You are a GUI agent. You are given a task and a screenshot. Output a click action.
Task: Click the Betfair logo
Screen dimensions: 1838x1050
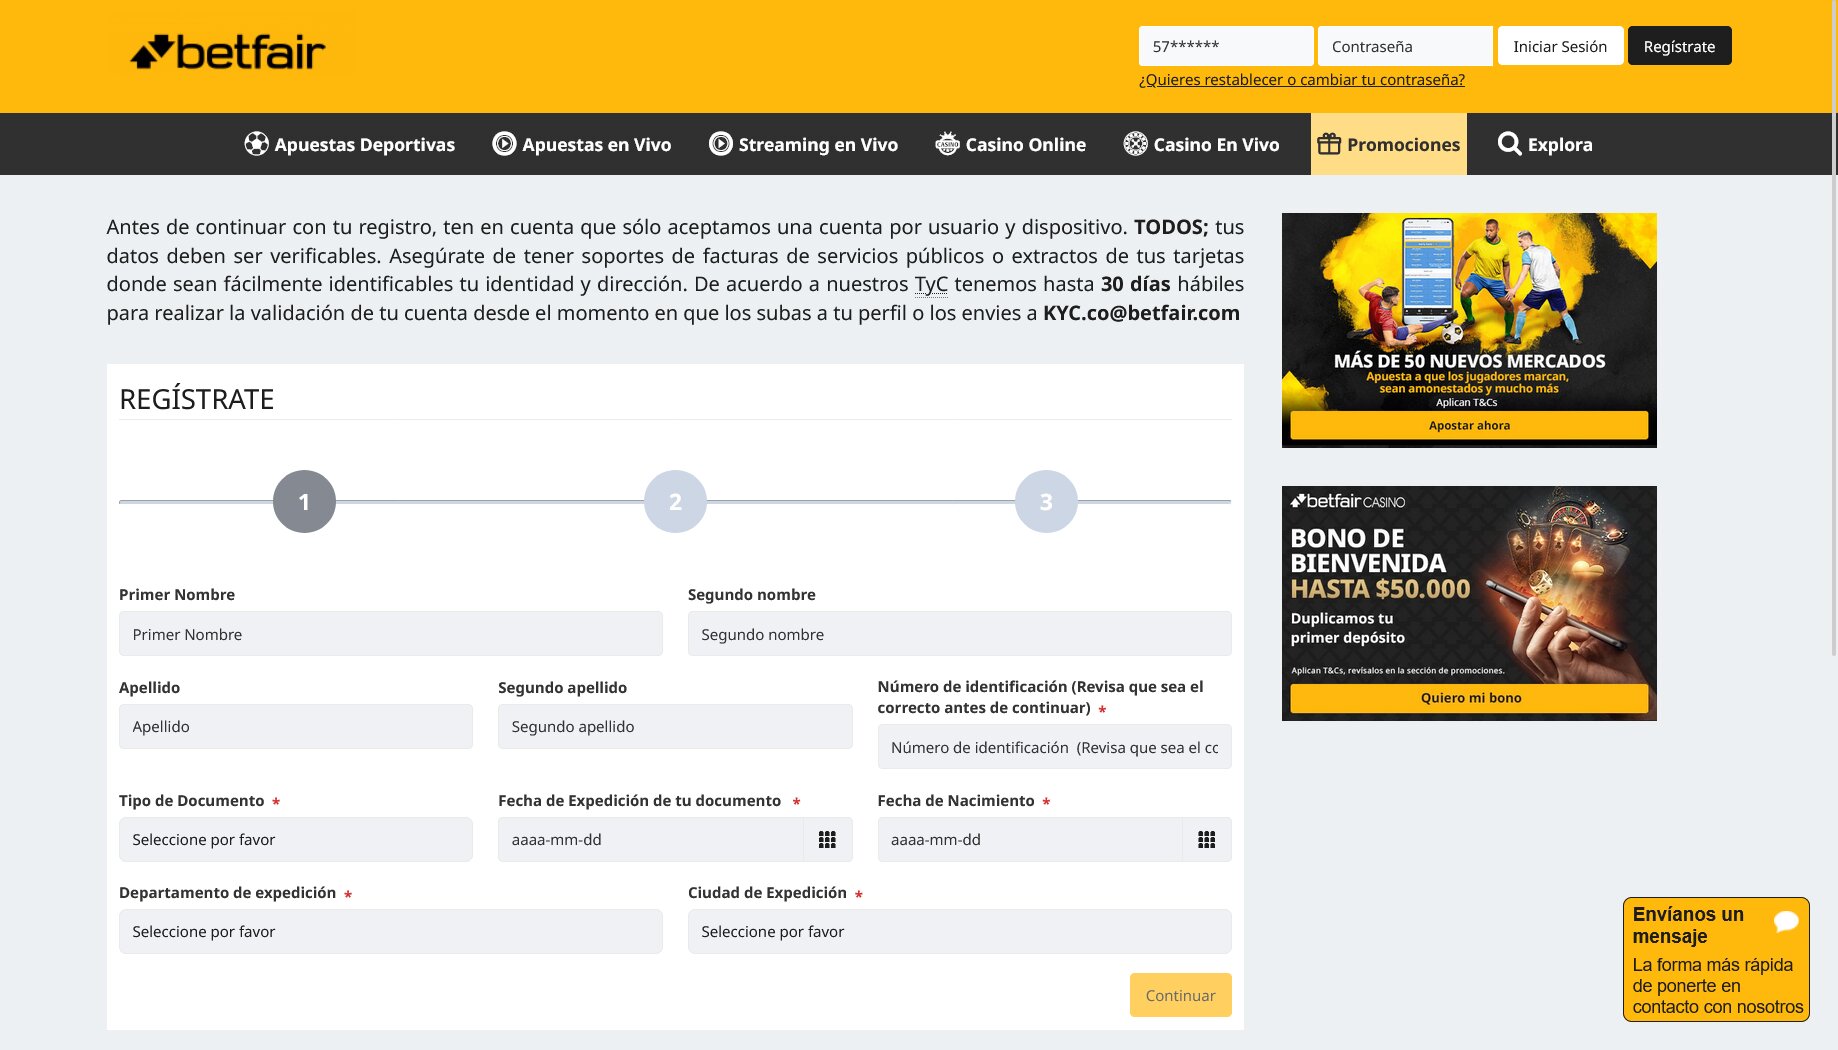[229, 52]
